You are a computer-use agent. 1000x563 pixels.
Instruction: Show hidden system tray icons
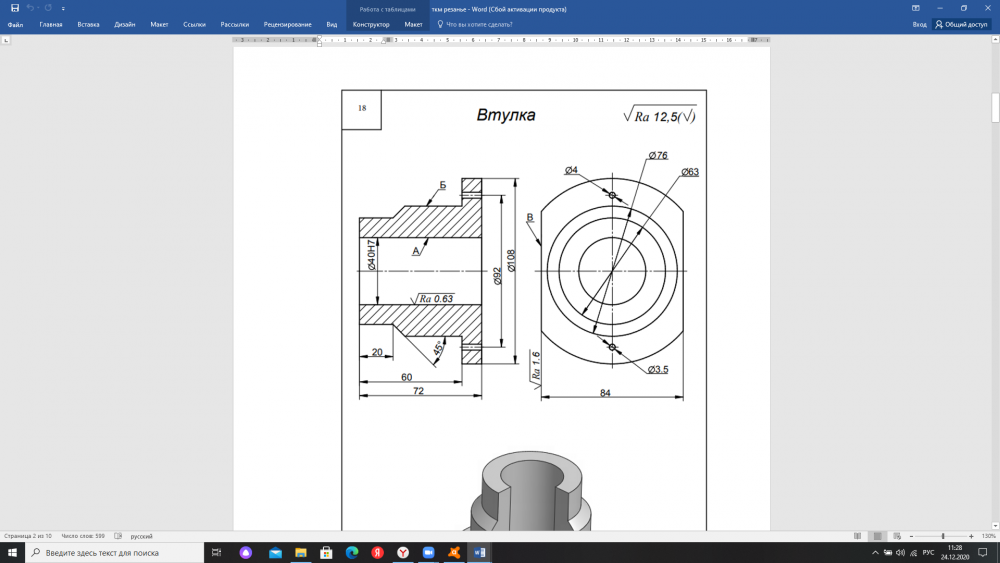[x=875, y=553]
